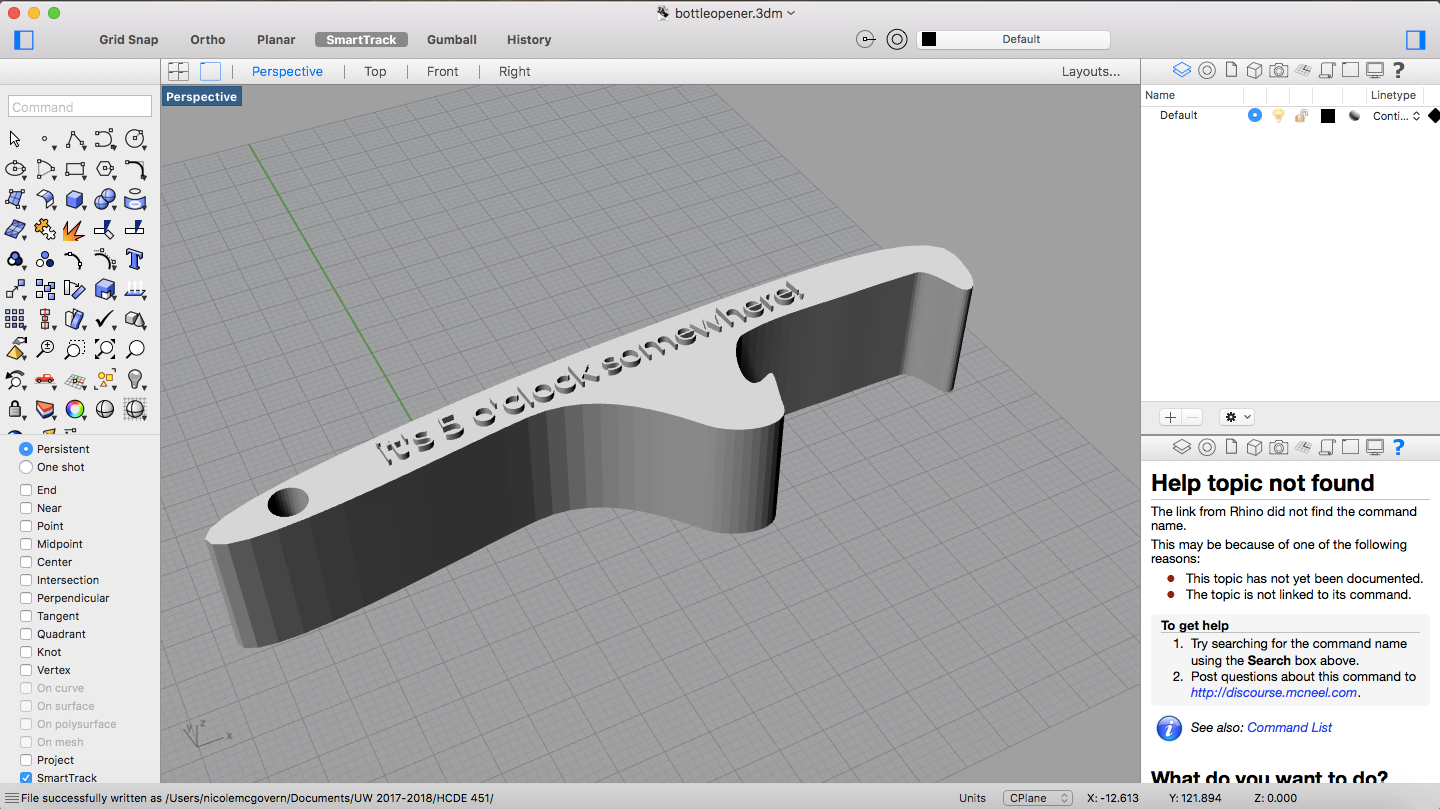Click the Boolean union spheres tool

[x=105, y=199]
